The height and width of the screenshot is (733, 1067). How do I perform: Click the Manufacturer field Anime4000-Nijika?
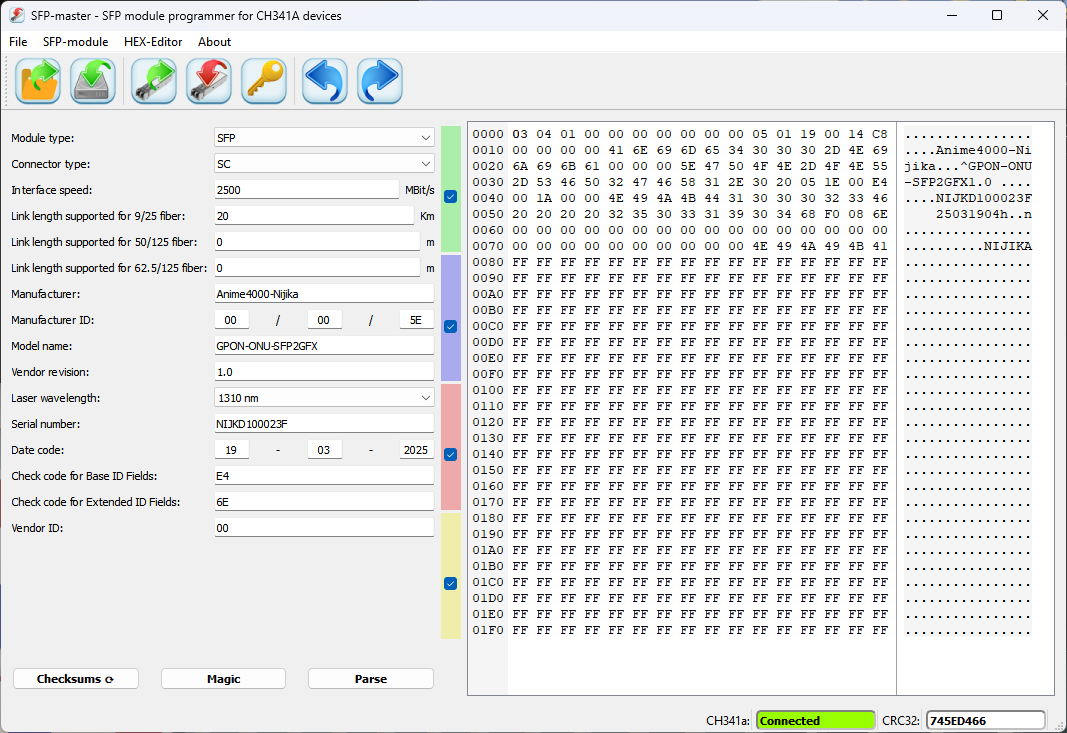coord(324,294)
